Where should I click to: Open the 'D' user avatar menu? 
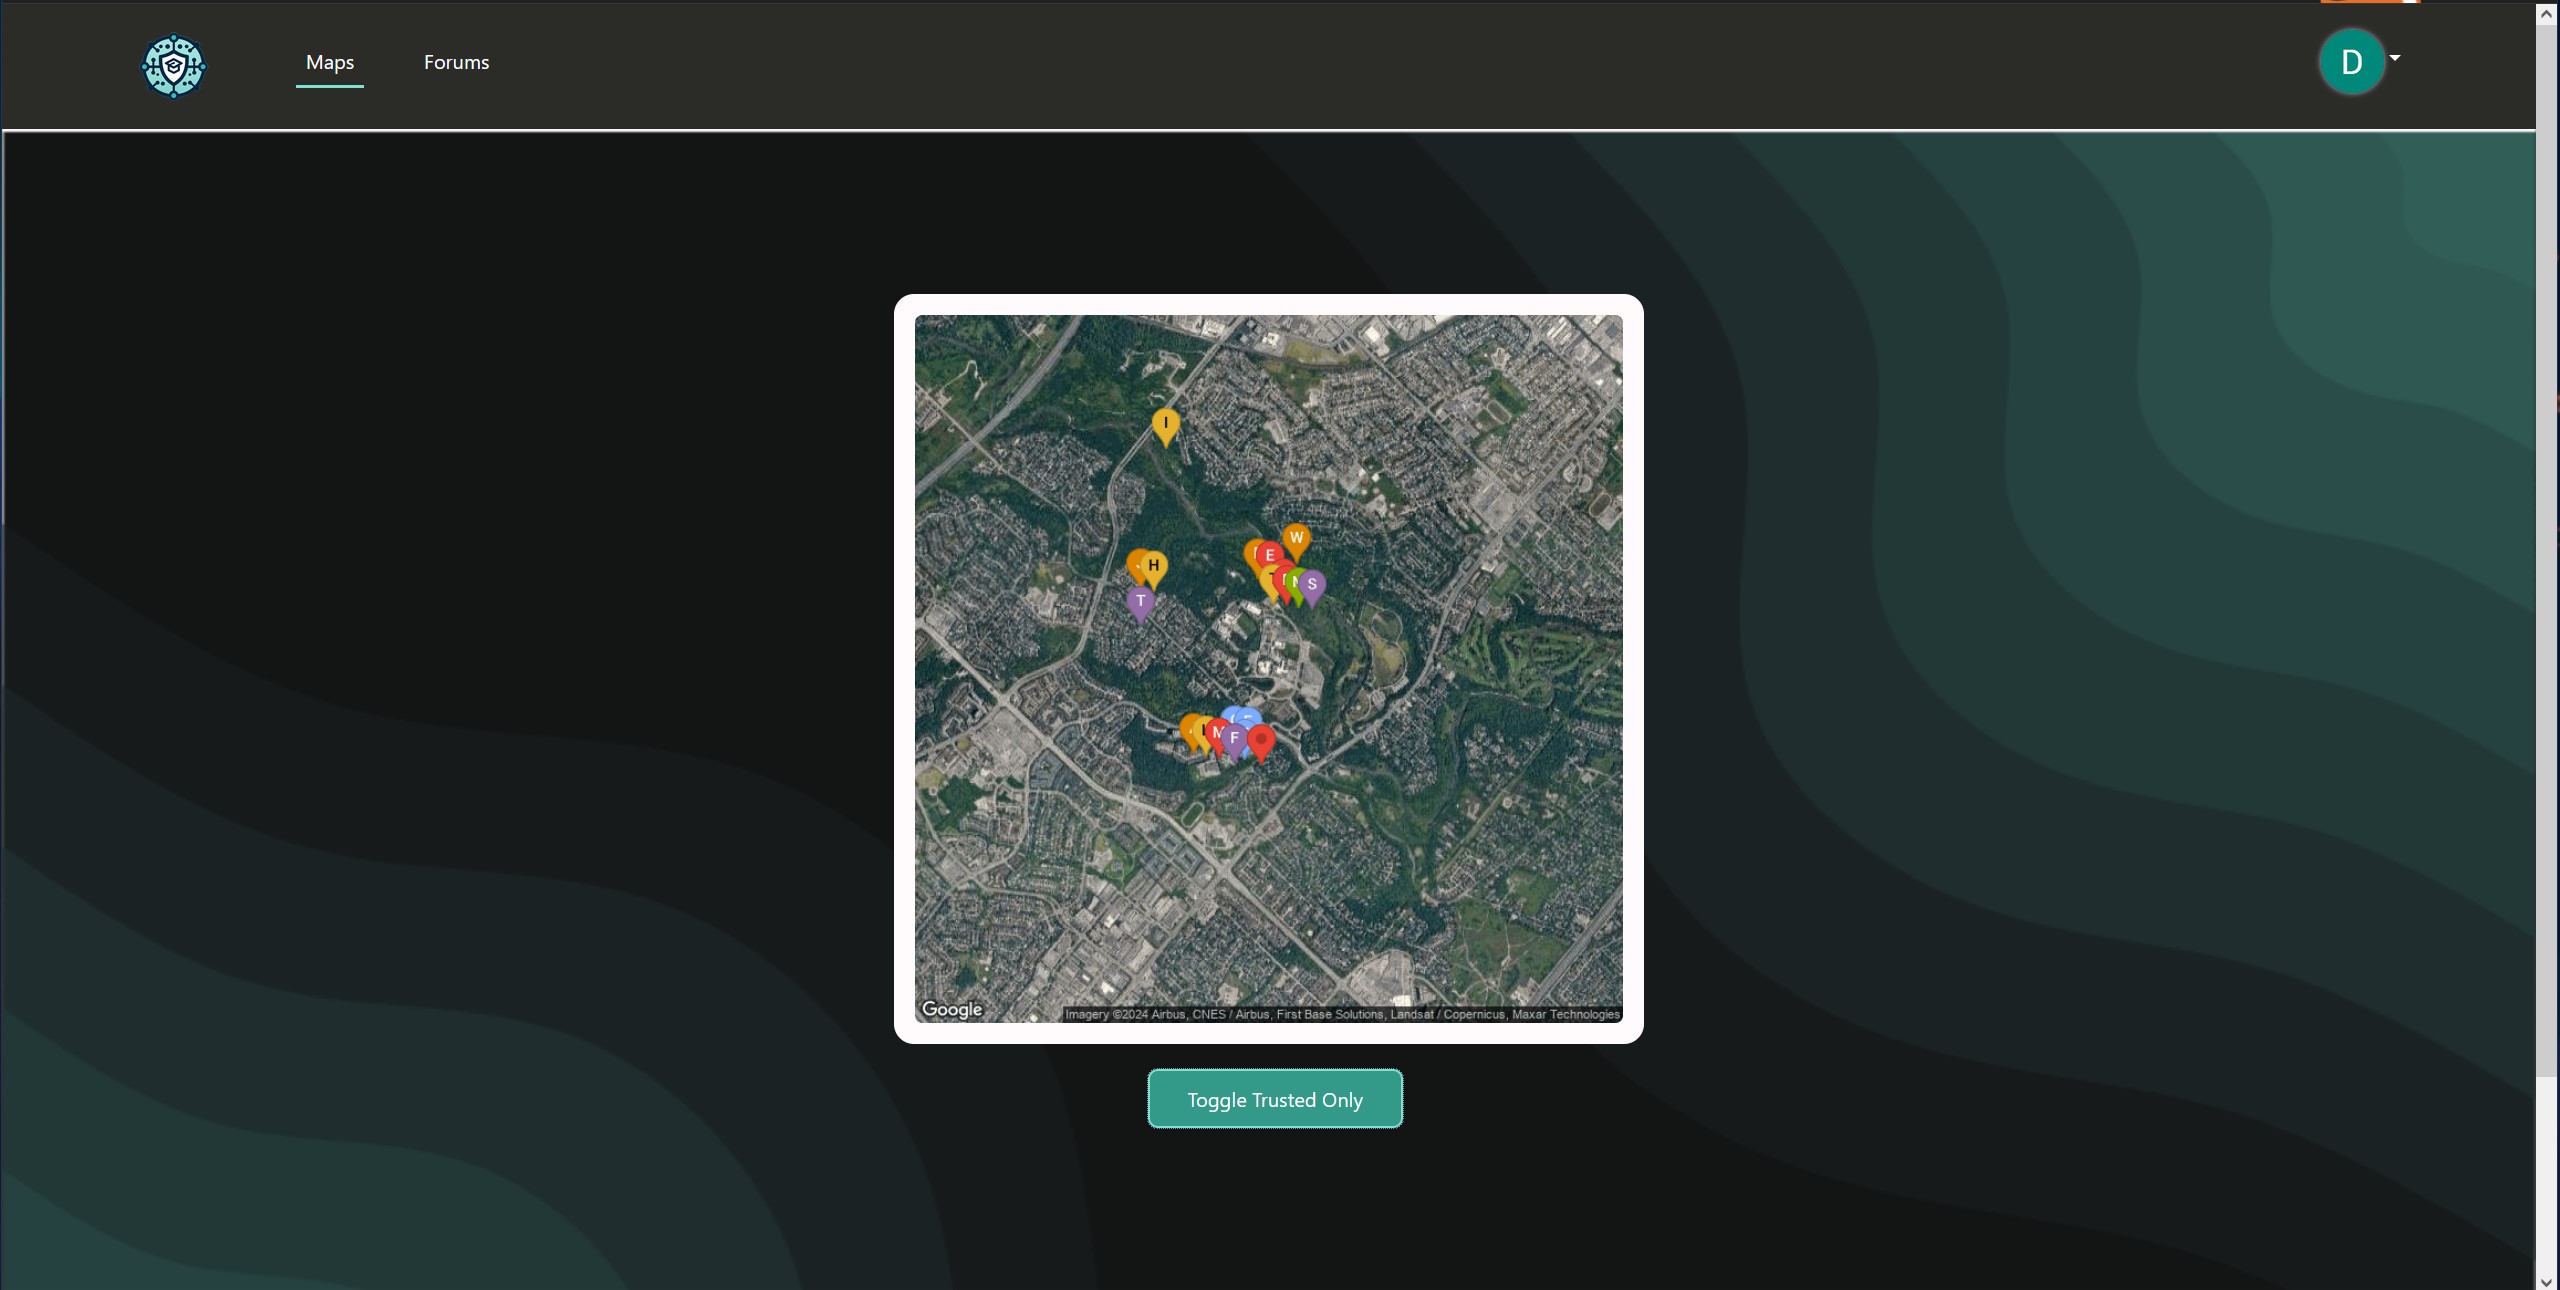(x=2351, y=62)
